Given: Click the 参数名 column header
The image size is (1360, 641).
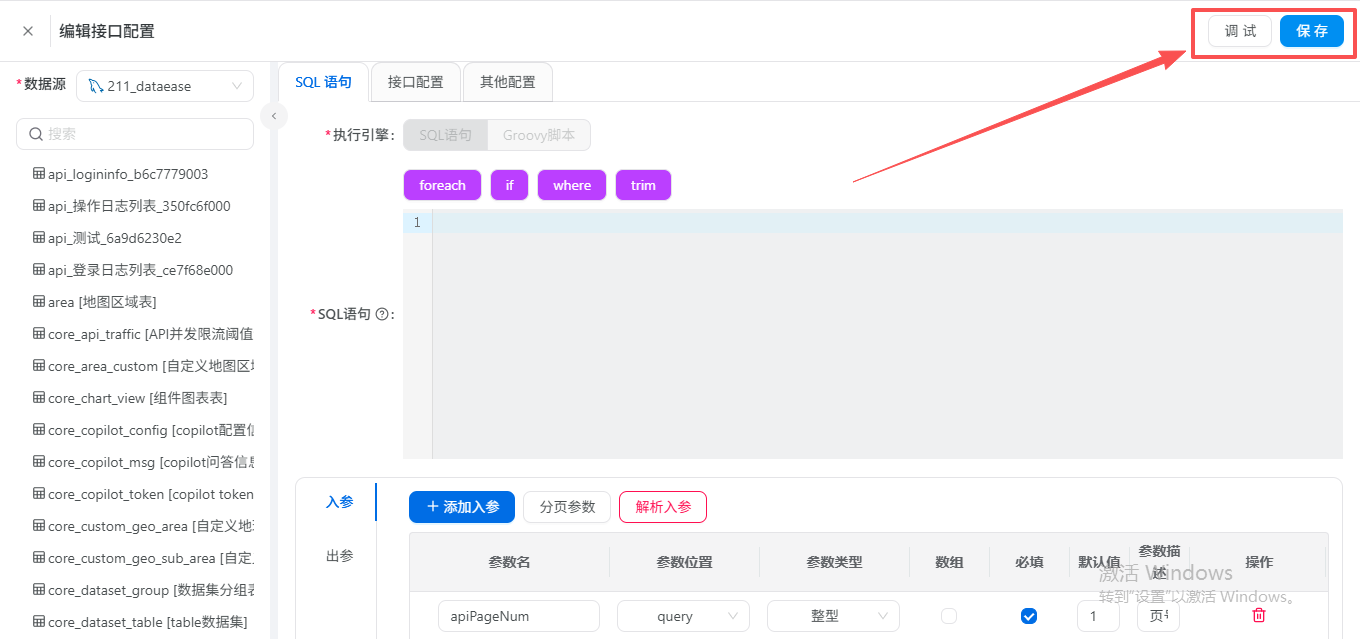Looking at the screenshot, I should coord(509,562).
